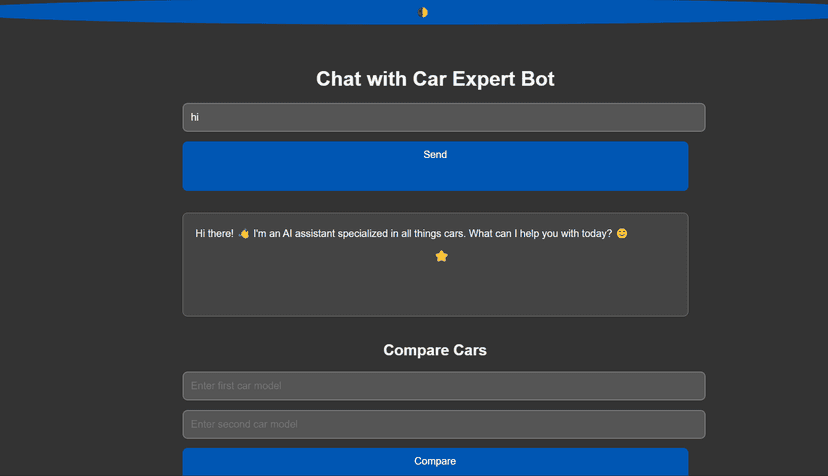
Task: Click the "Chat with Car Expert Bot" heading
Action: [x=435, y=79]
